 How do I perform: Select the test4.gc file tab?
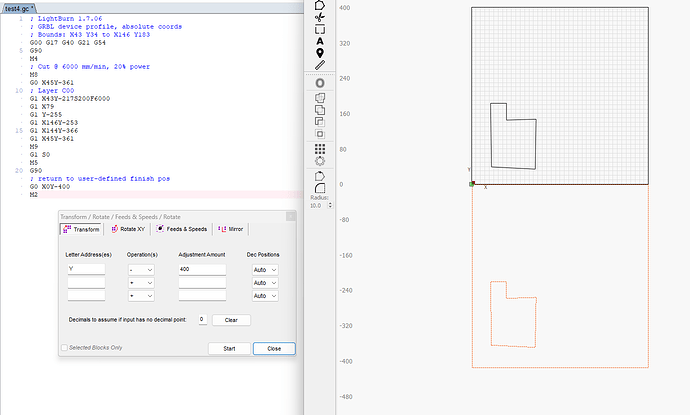(19, 8)
